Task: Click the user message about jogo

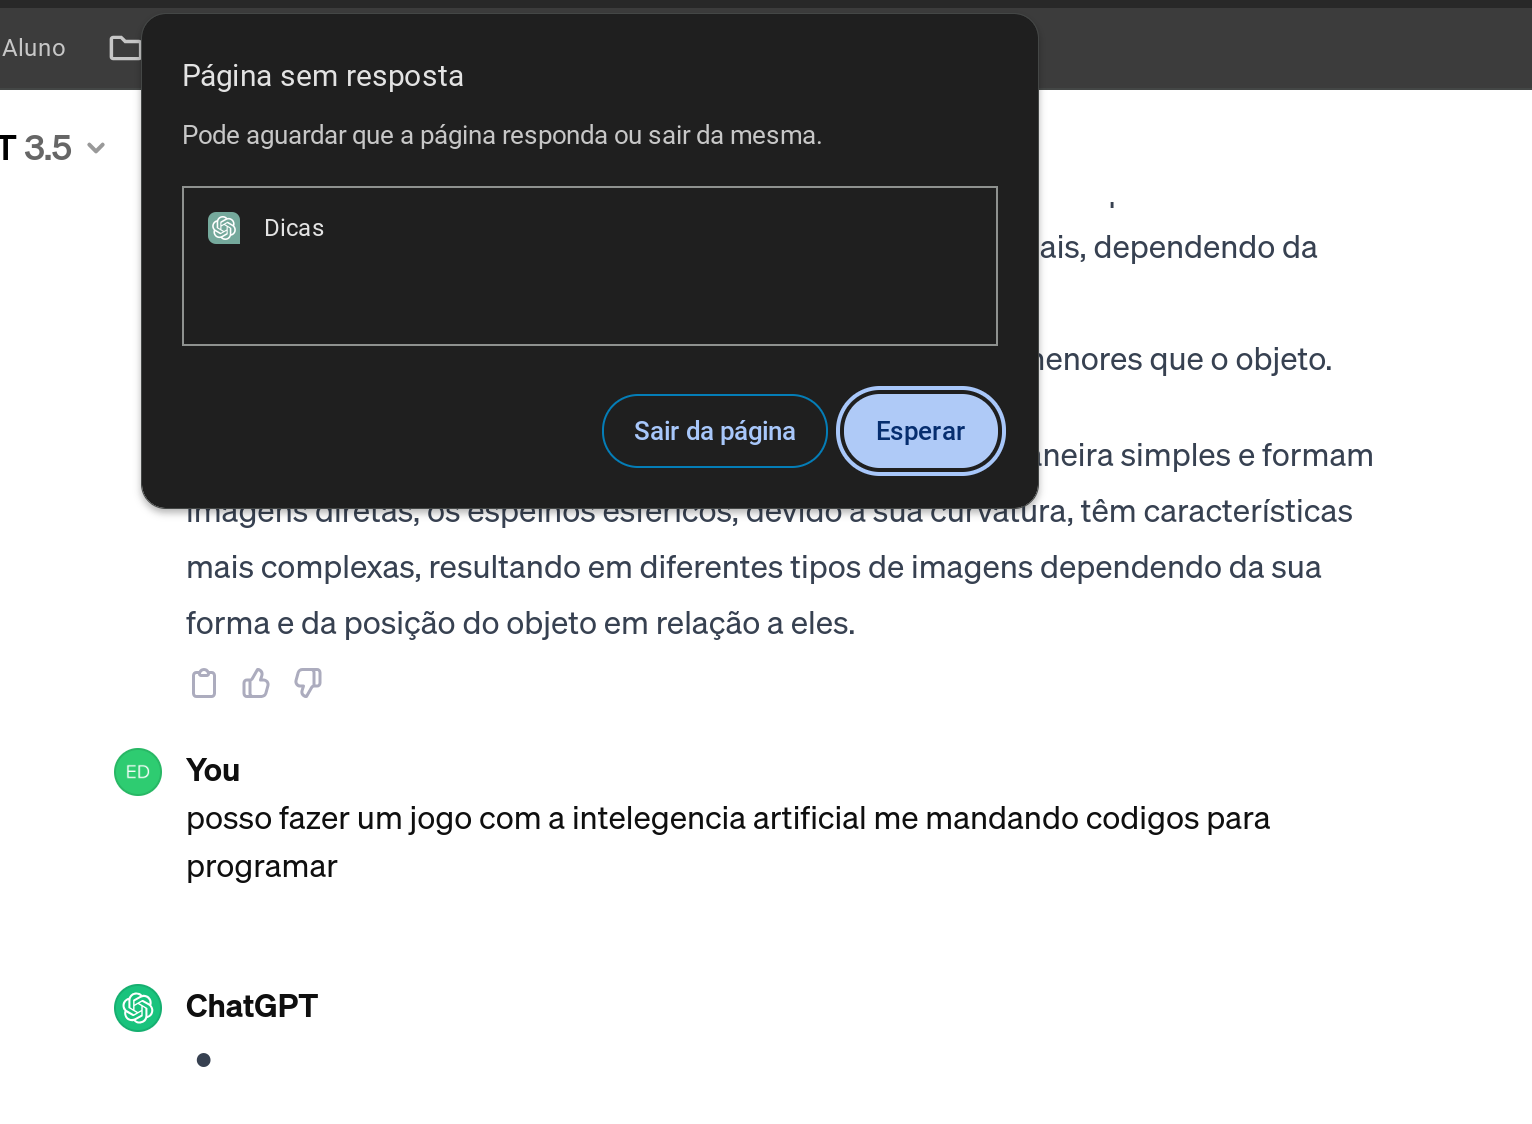Action: pos(728,842)
